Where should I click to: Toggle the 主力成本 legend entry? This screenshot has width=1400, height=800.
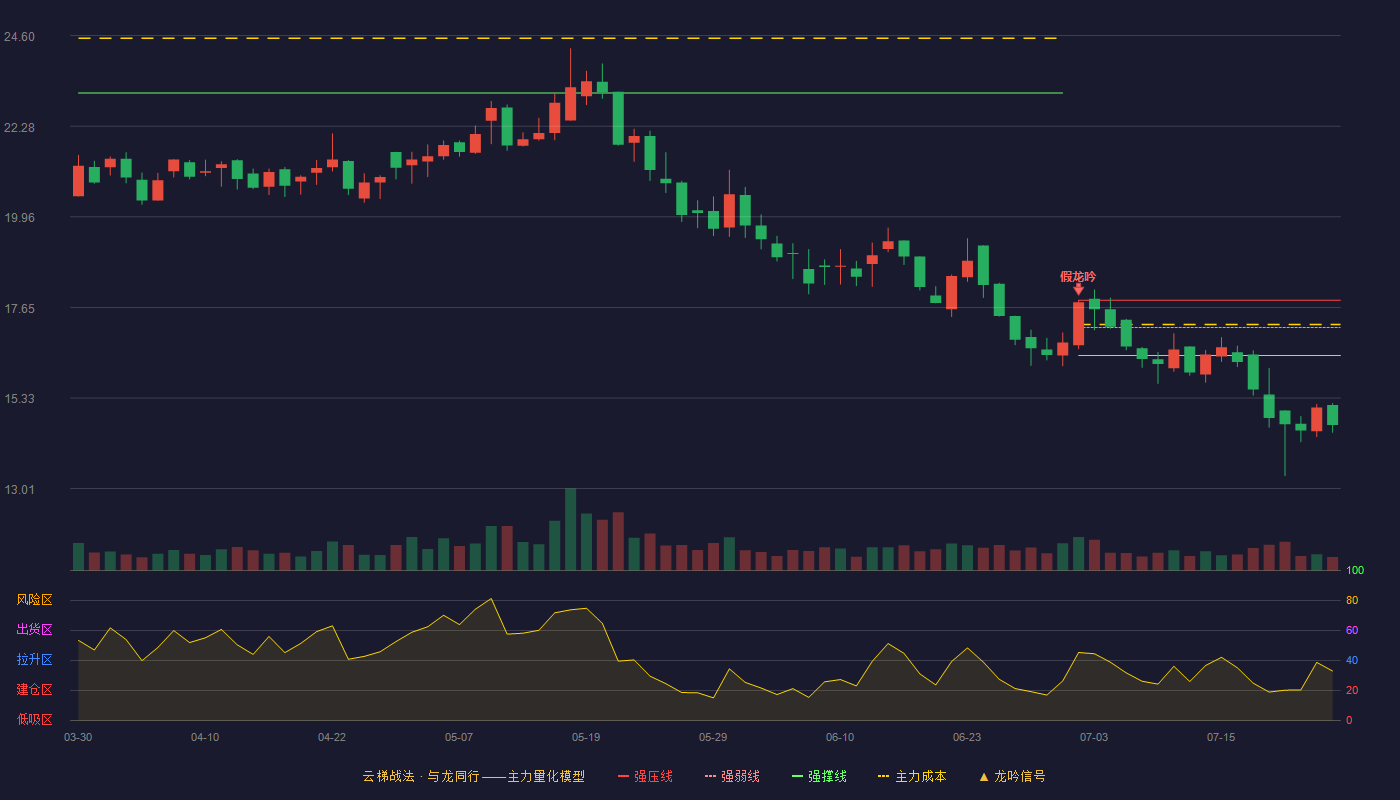click(912, 776)
